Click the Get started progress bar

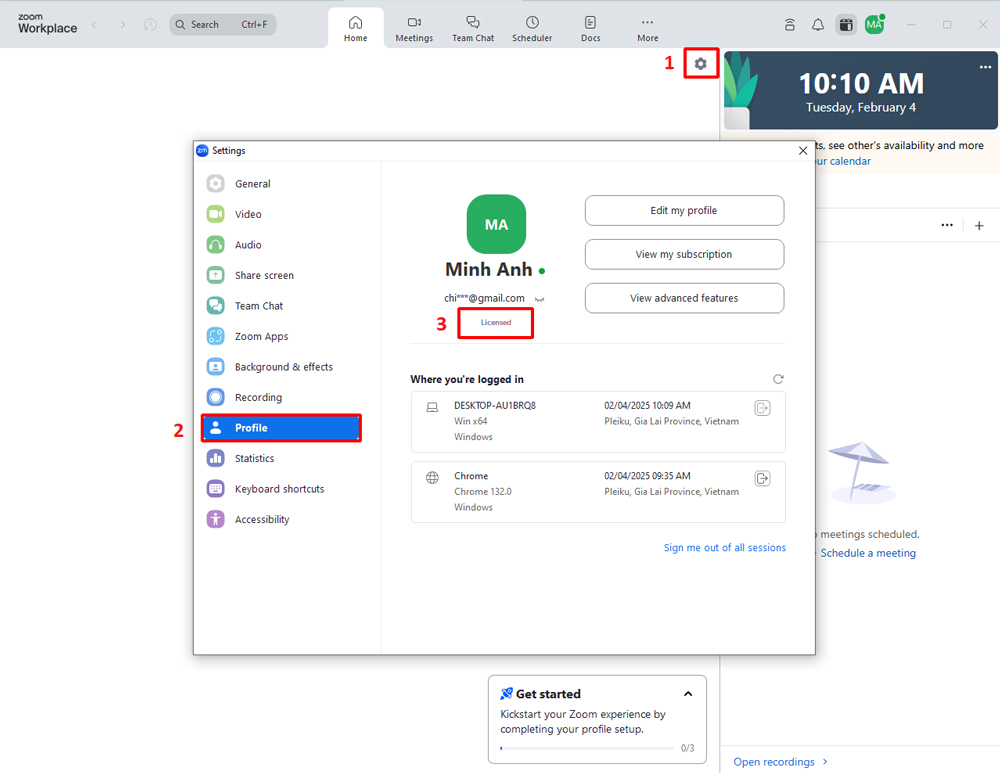pyautogui.click(x=587, y=748)
